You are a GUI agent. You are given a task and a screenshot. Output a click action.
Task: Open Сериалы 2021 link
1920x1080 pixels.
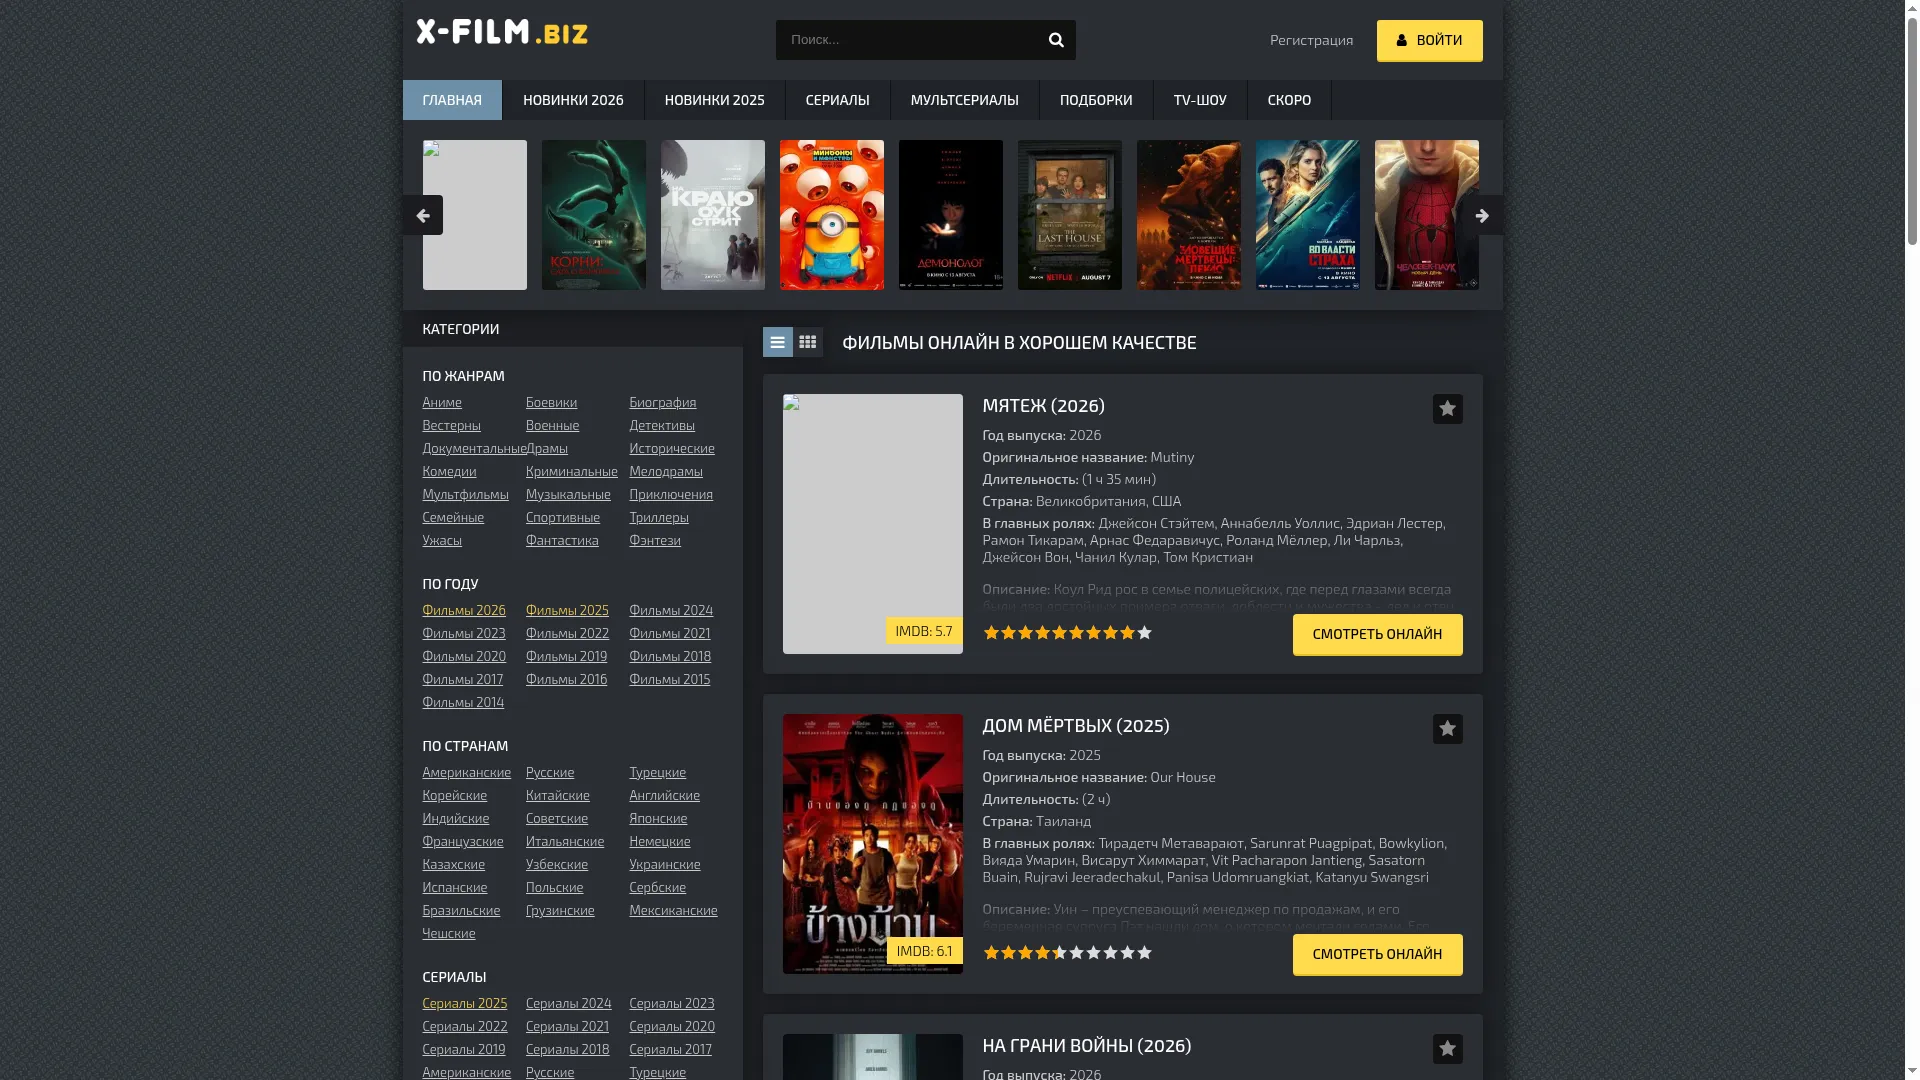coord(567,1026)
